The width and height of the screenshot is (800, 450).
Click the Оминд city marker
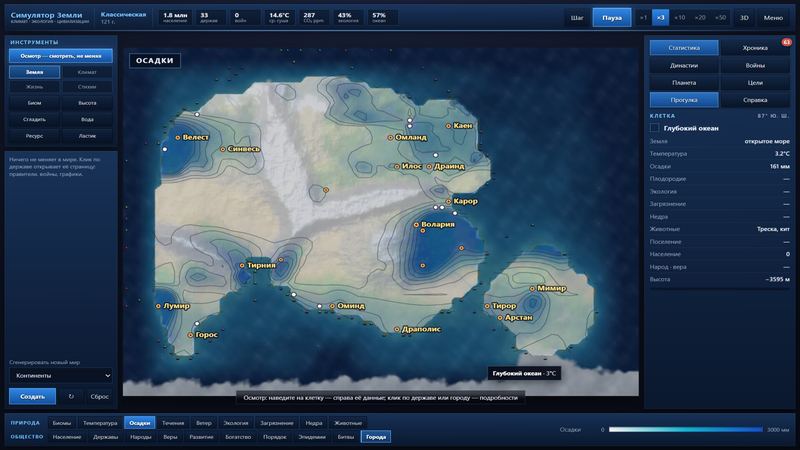coord(332,306)
